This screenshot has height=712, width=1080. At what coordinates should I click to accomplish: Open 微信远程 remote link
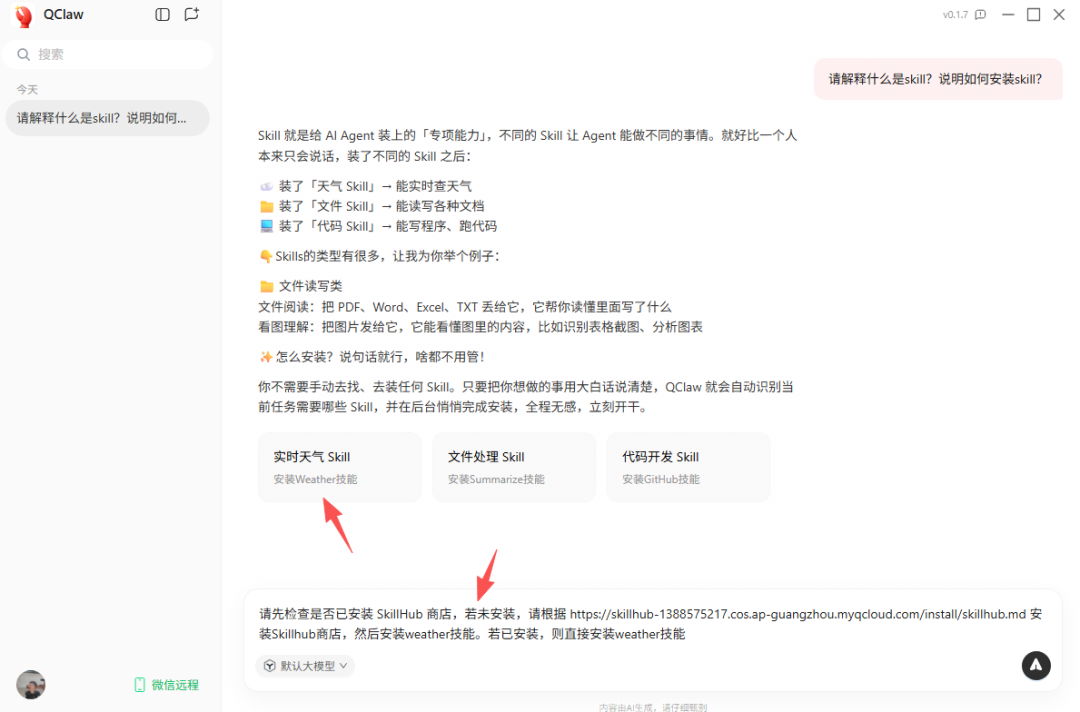[167, 684]
